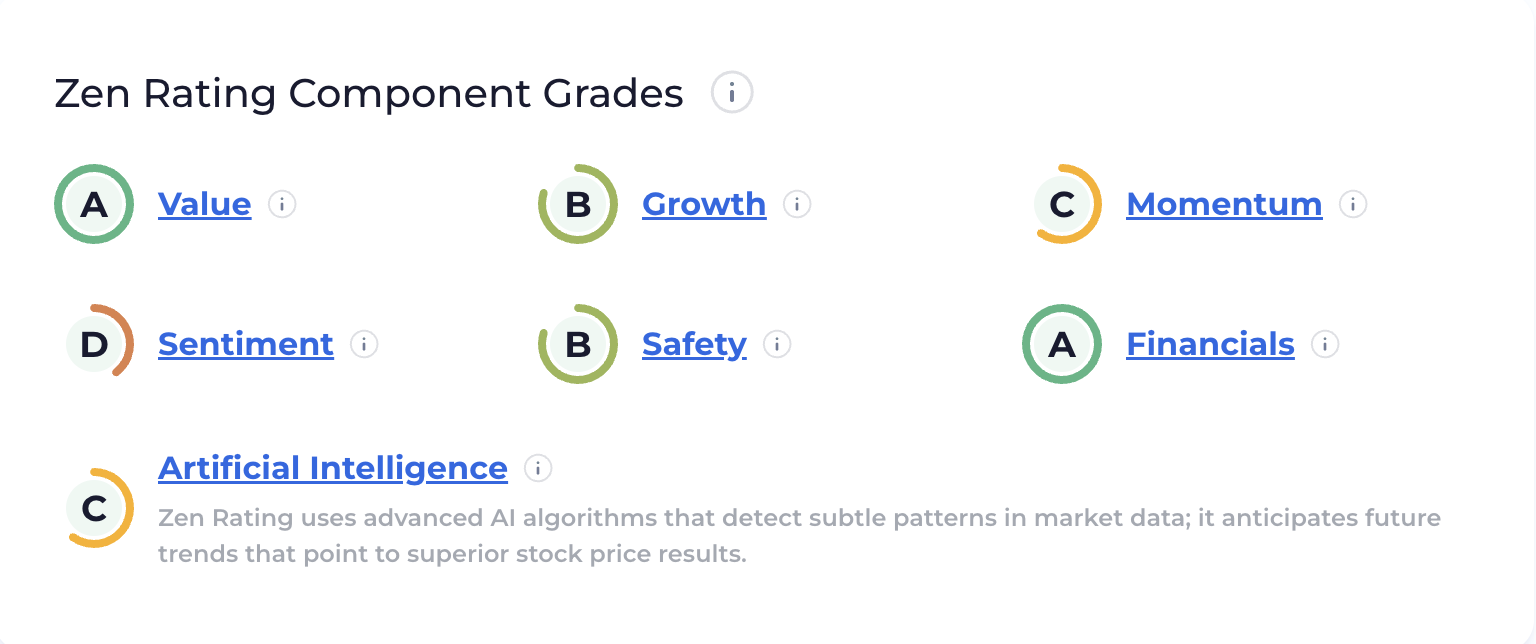Open the Growth grade link

click(704, 204)
